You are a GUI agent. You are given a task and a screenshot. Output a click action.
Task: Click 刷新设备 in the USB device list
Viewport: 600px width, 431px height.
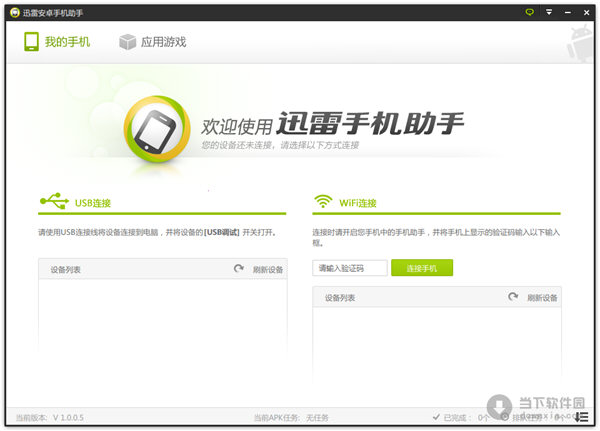click(x=268, y=269)
